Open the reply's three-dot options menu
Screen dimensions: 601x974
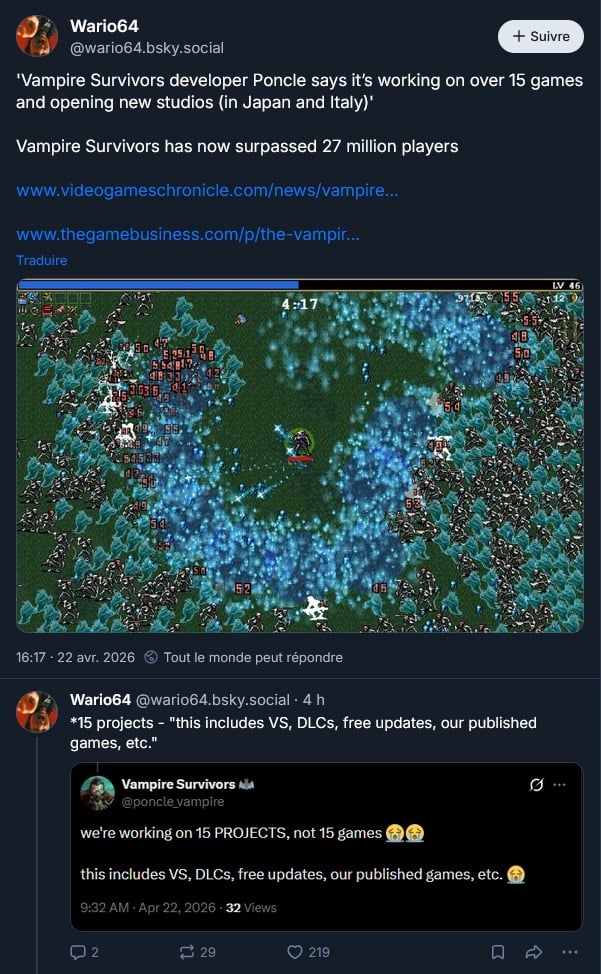(x=569, y=952)
